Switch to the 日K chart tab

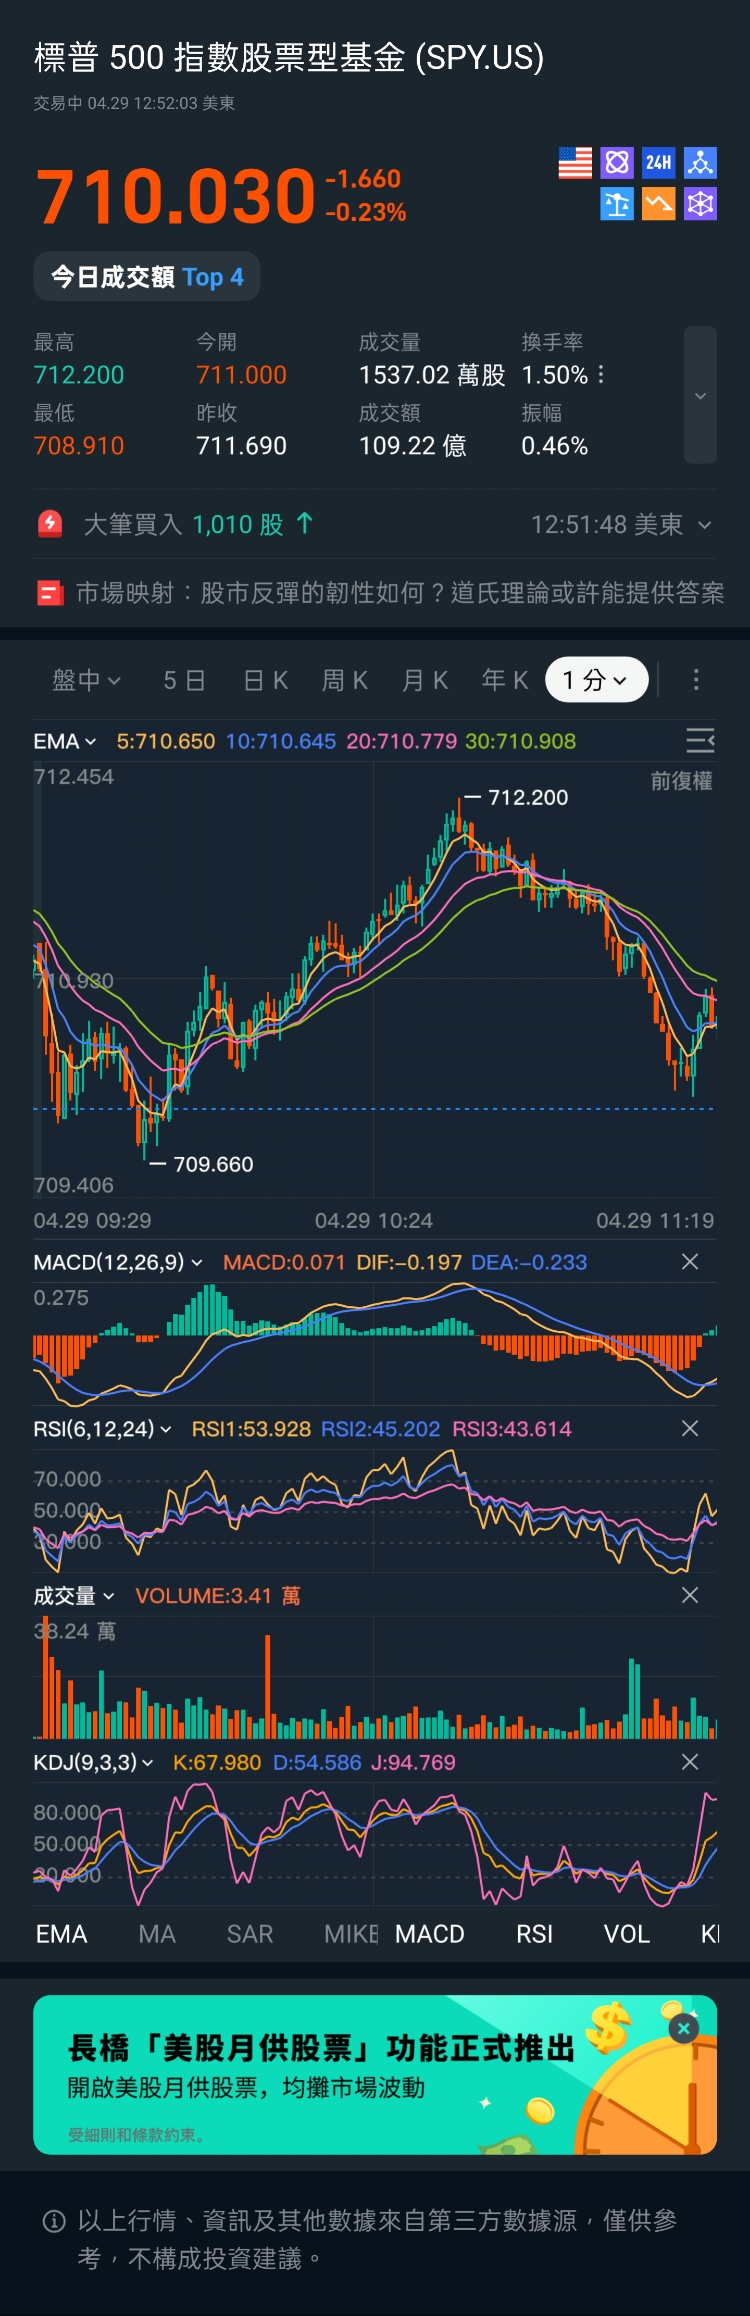(x=266, y=680)
